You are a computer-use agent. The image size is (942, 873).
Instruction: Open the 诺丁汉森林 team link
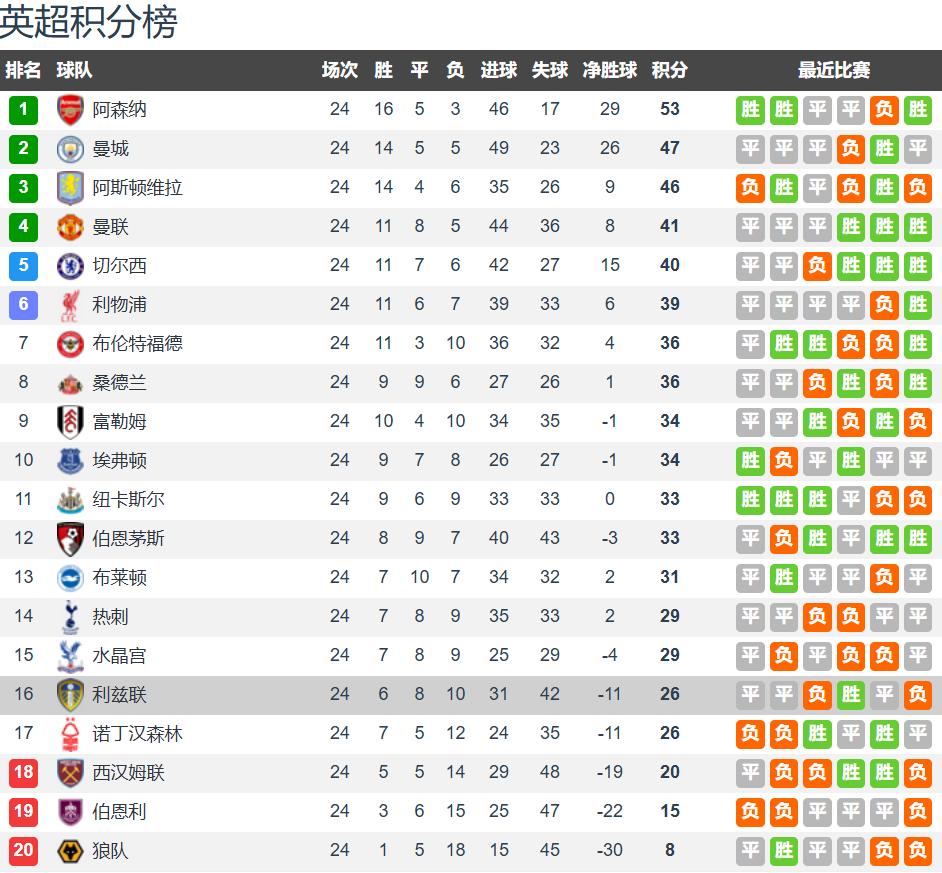point(137,733)
